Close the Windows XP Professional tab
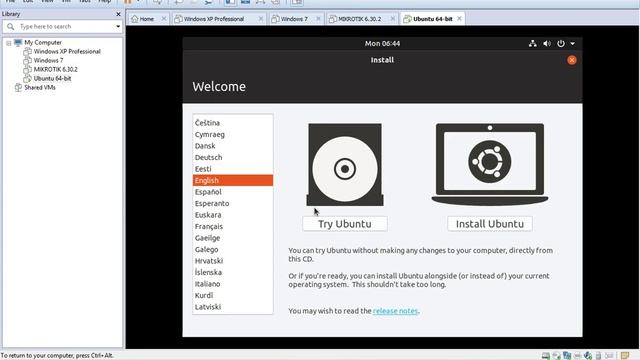 [x=261, y=19]
